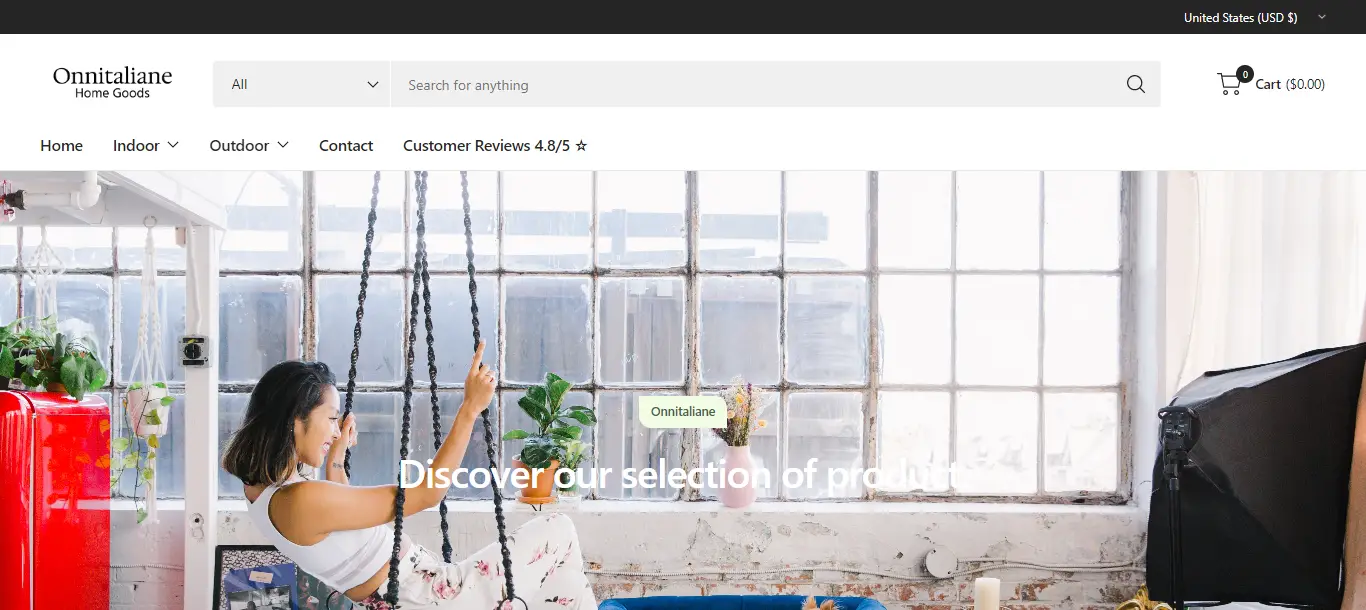1366x610 pixels.
Task: Open the Outdoor menu item
Action: (239, 145)
